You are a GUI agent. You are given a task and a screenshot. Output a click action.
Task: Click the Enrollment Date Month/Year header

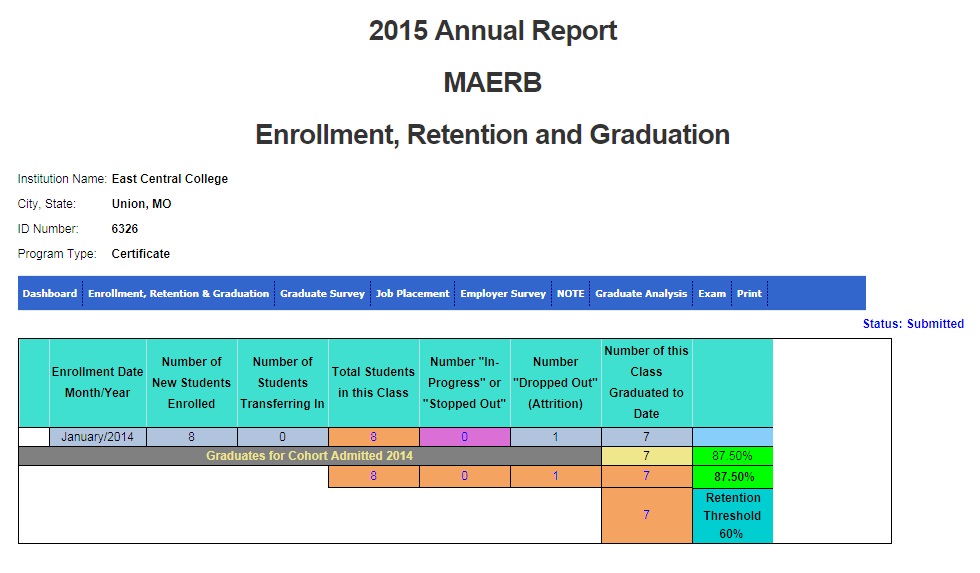(98, 382)
